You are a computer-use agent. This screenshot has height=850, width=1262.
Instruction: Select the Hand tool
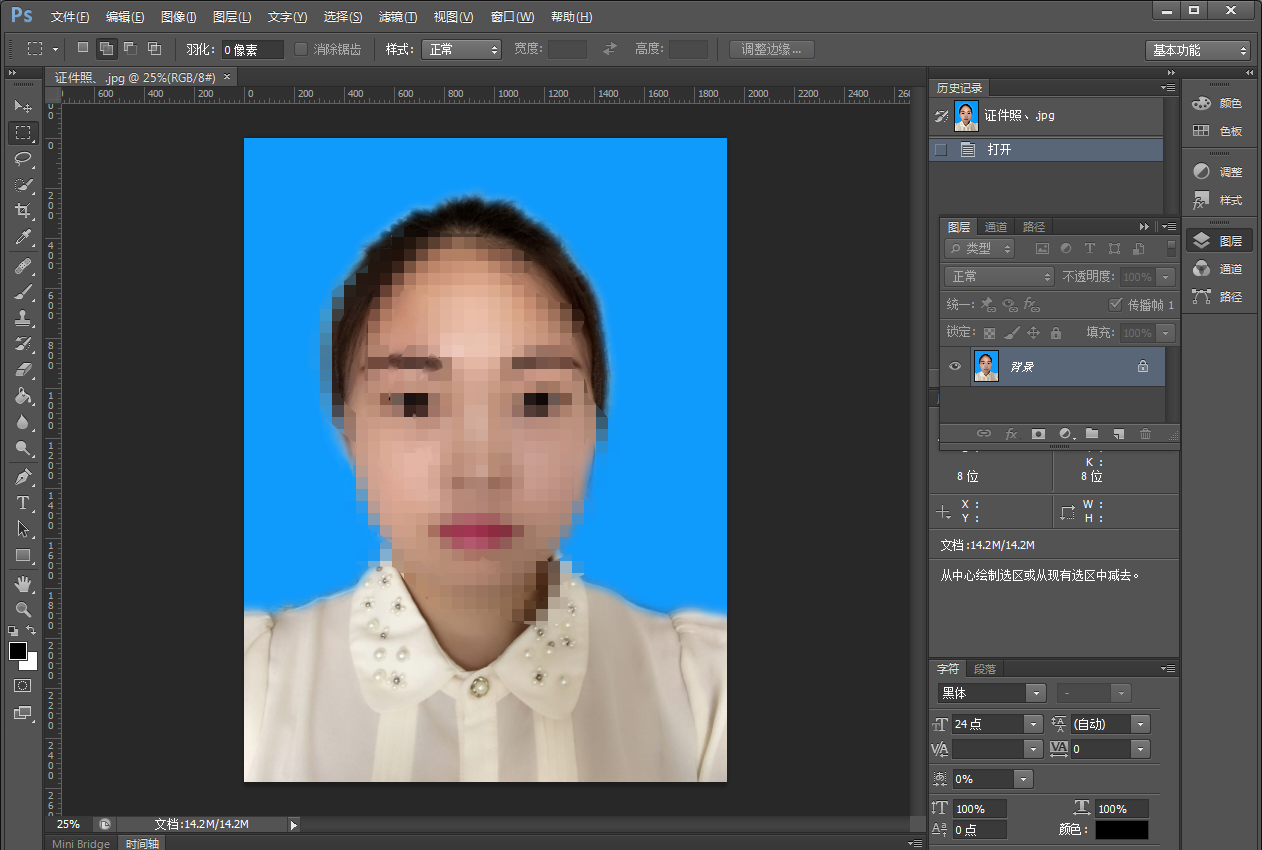coord(23,583)
